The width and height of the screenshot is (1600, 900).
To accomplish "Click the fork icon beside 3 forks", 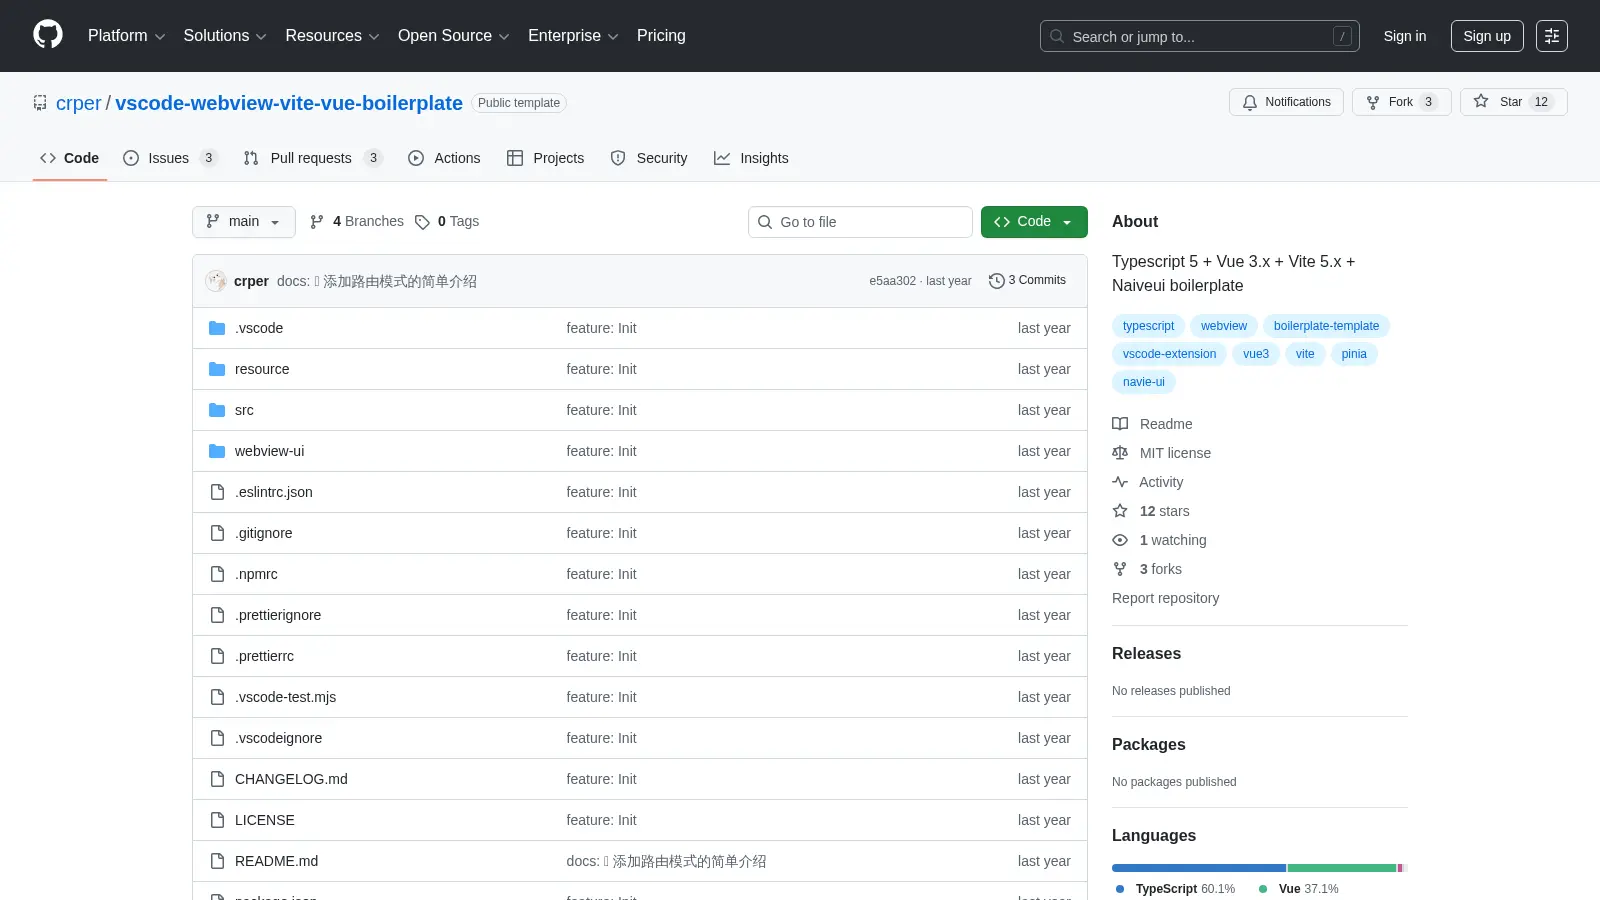I will point(1120,569).
